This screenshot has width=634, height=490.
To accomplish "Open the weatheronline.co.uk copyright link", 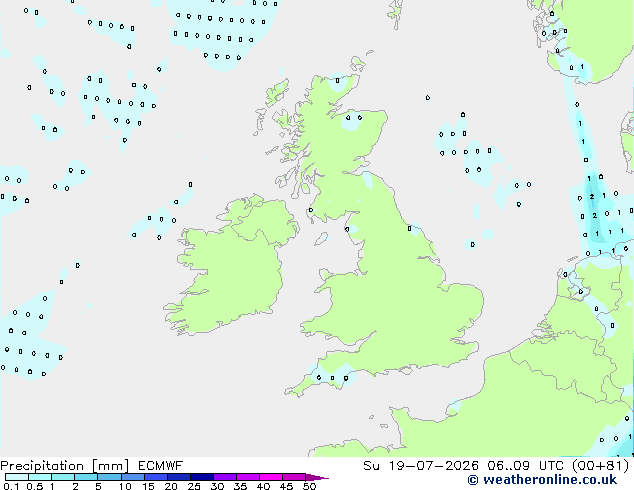I will 542,480.
